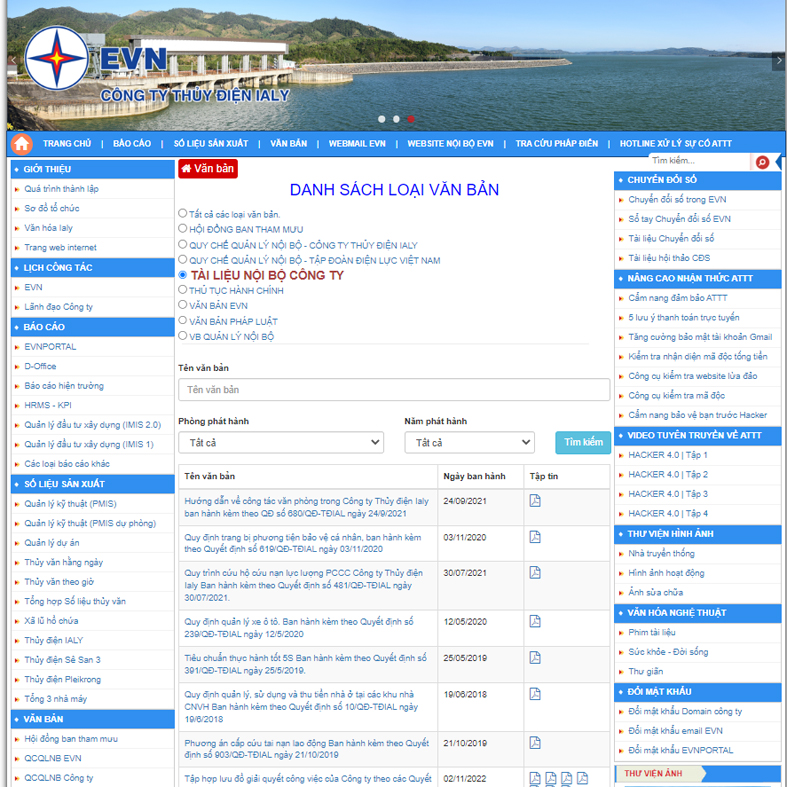Viewport: 787px width, 787px height.
Task: Open 'Quá trình thành lập' sidebar link
Action: (61, 189)
